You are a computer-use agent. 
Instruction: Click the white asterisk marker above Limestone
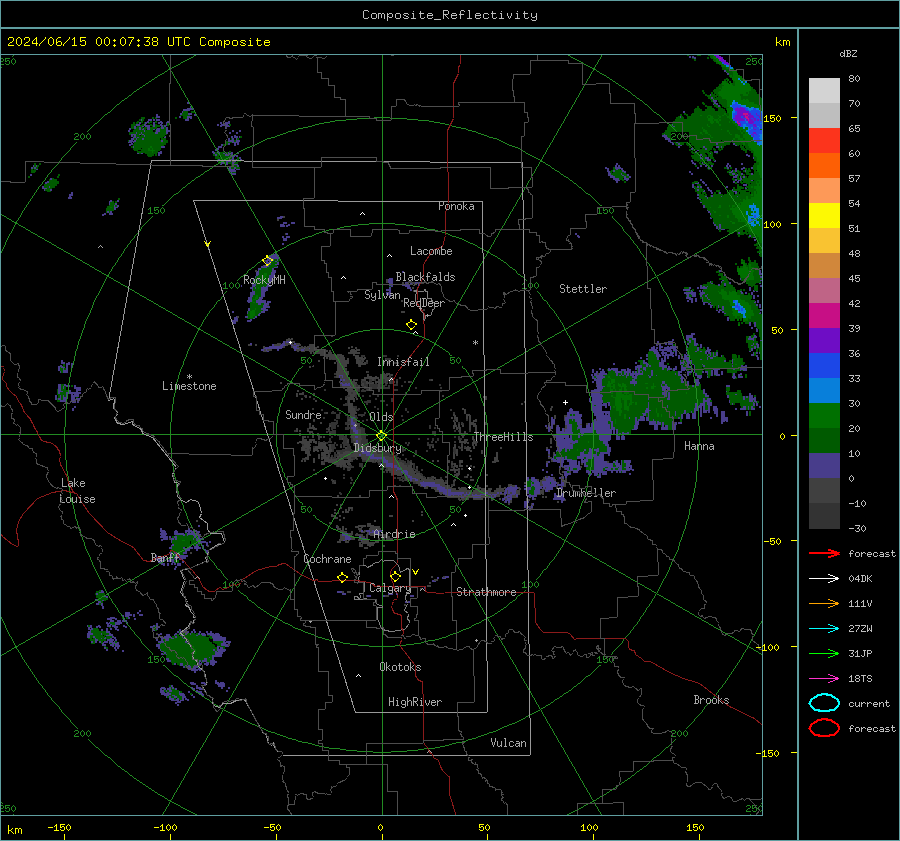pyautogui.click(x=189, y=377)
